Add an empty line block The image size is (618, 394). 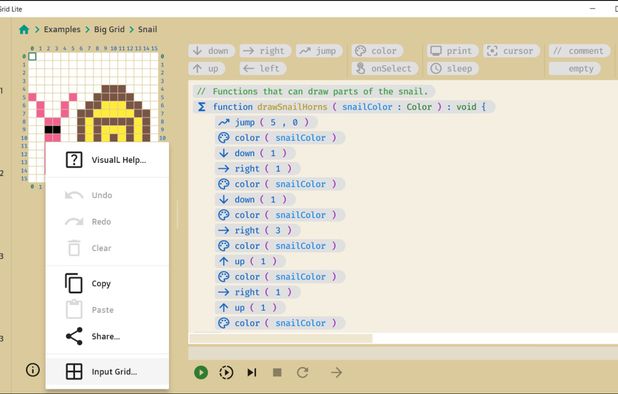pyautogui.click(x=575, y=69)
